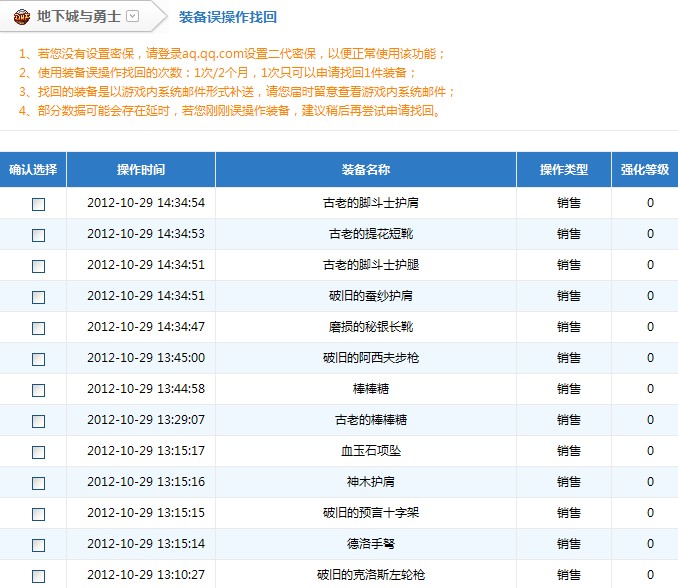Click the equipment name 破旧的克洛斯左轮枪
This screenshot has width=678, height=588.
coord(371,575)
